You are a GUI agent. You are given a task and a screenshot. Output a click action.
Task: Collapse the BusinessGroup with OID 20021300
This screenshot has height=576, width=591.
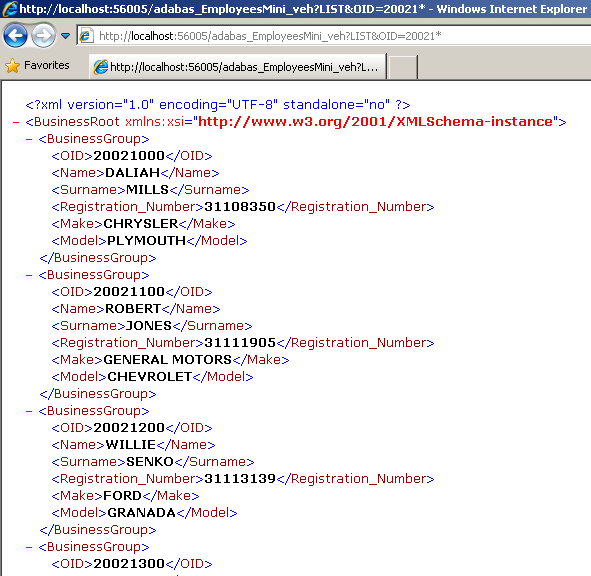(x=29, y=547)
